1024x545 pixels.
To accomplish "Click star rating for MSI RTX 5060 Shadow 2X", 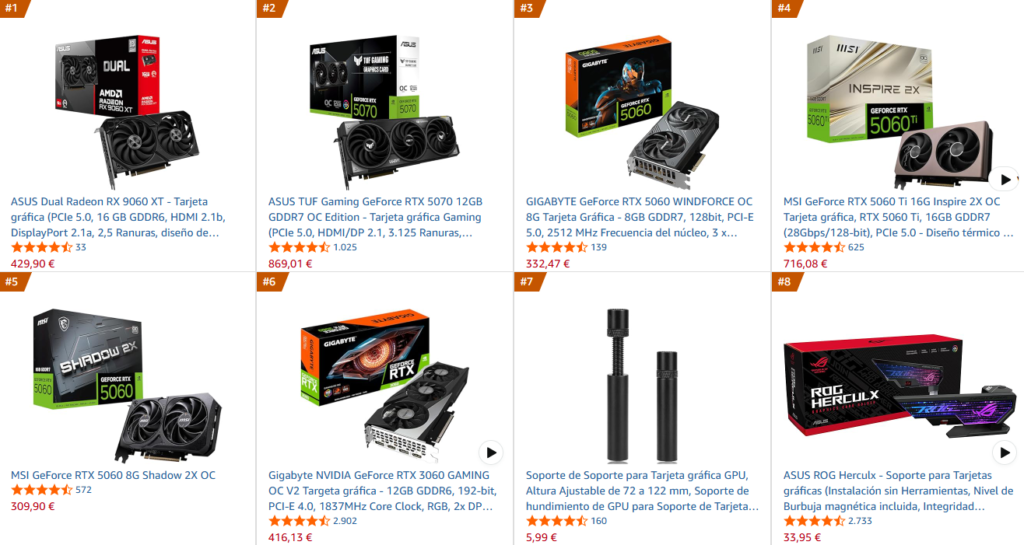I will 41,490.
